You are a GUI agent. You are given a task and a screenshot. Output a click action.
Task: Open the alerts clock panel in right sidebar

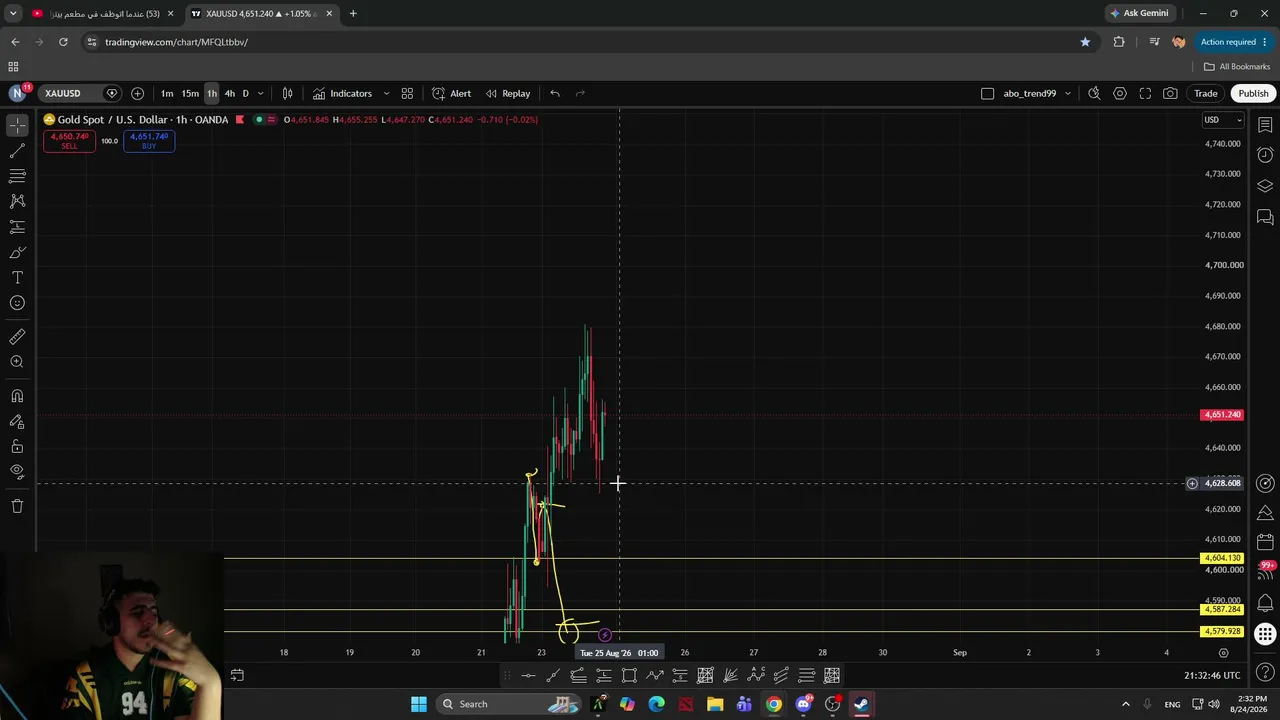click(1265, 155)
